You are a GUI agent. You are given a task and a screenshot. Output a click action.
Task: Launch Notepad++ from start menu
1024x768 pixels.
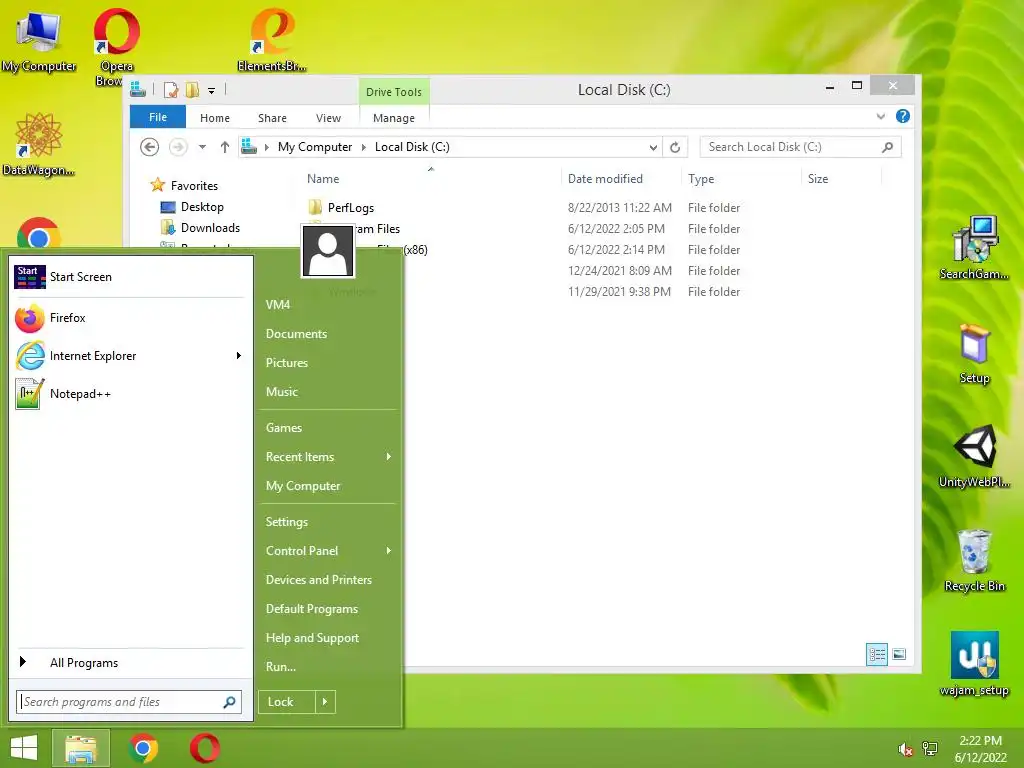129,394
